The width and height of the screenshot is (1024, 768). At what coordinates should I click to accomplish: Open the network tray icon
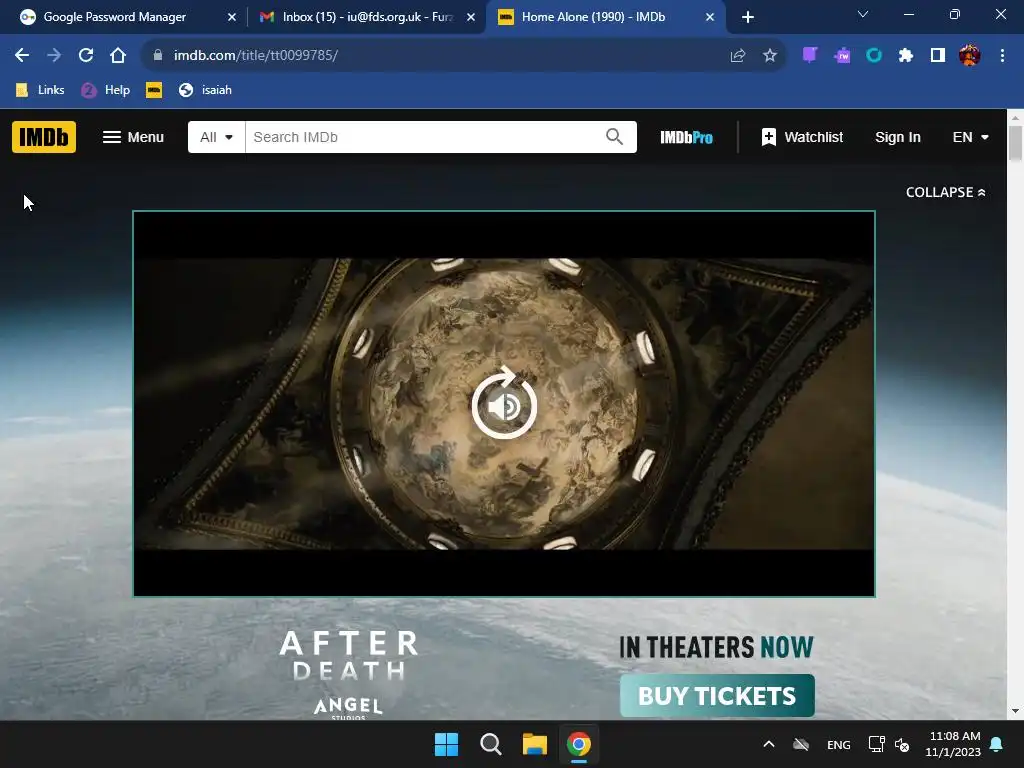click(x=876, y=744)
